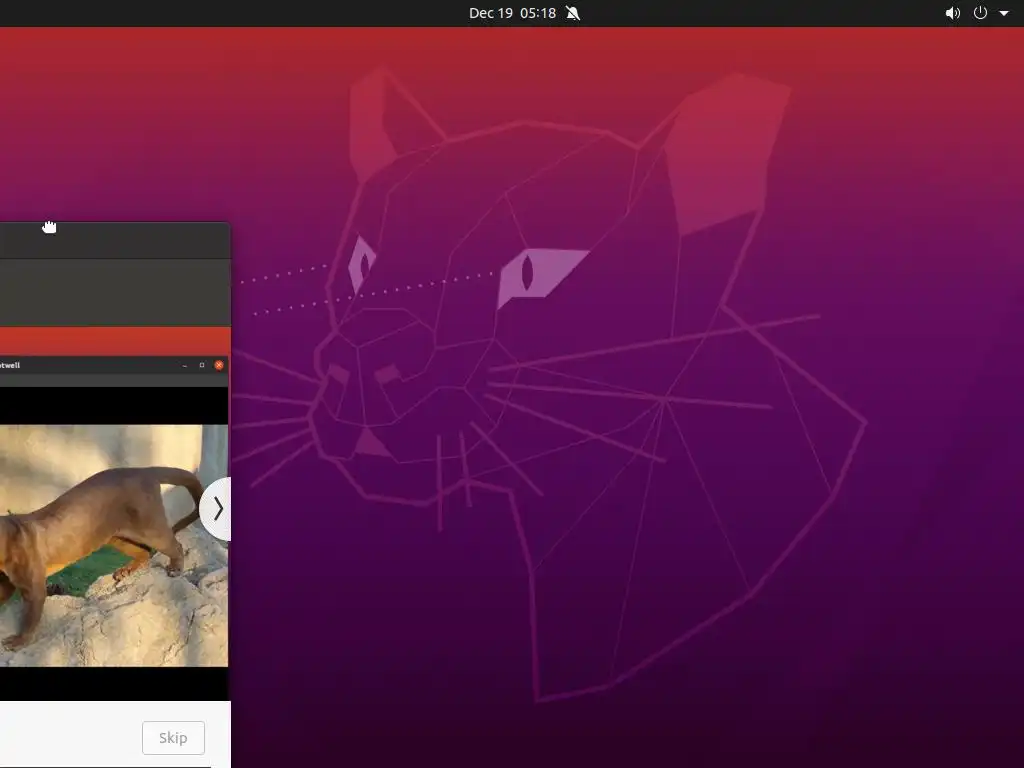This screenshot has height=768, width=1024.
Task: Click the fossa photo in Shotwell preview
Action: [114, 545]
